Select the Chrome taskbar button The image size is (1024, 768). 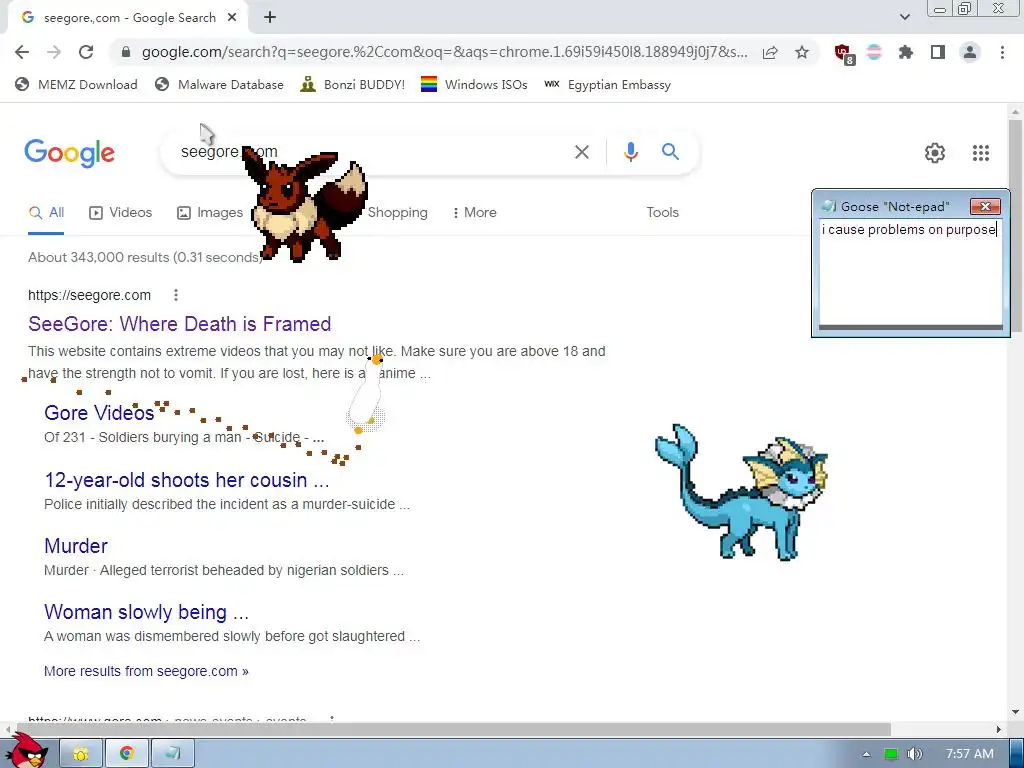pyautogui.click(x=127, y=754)
